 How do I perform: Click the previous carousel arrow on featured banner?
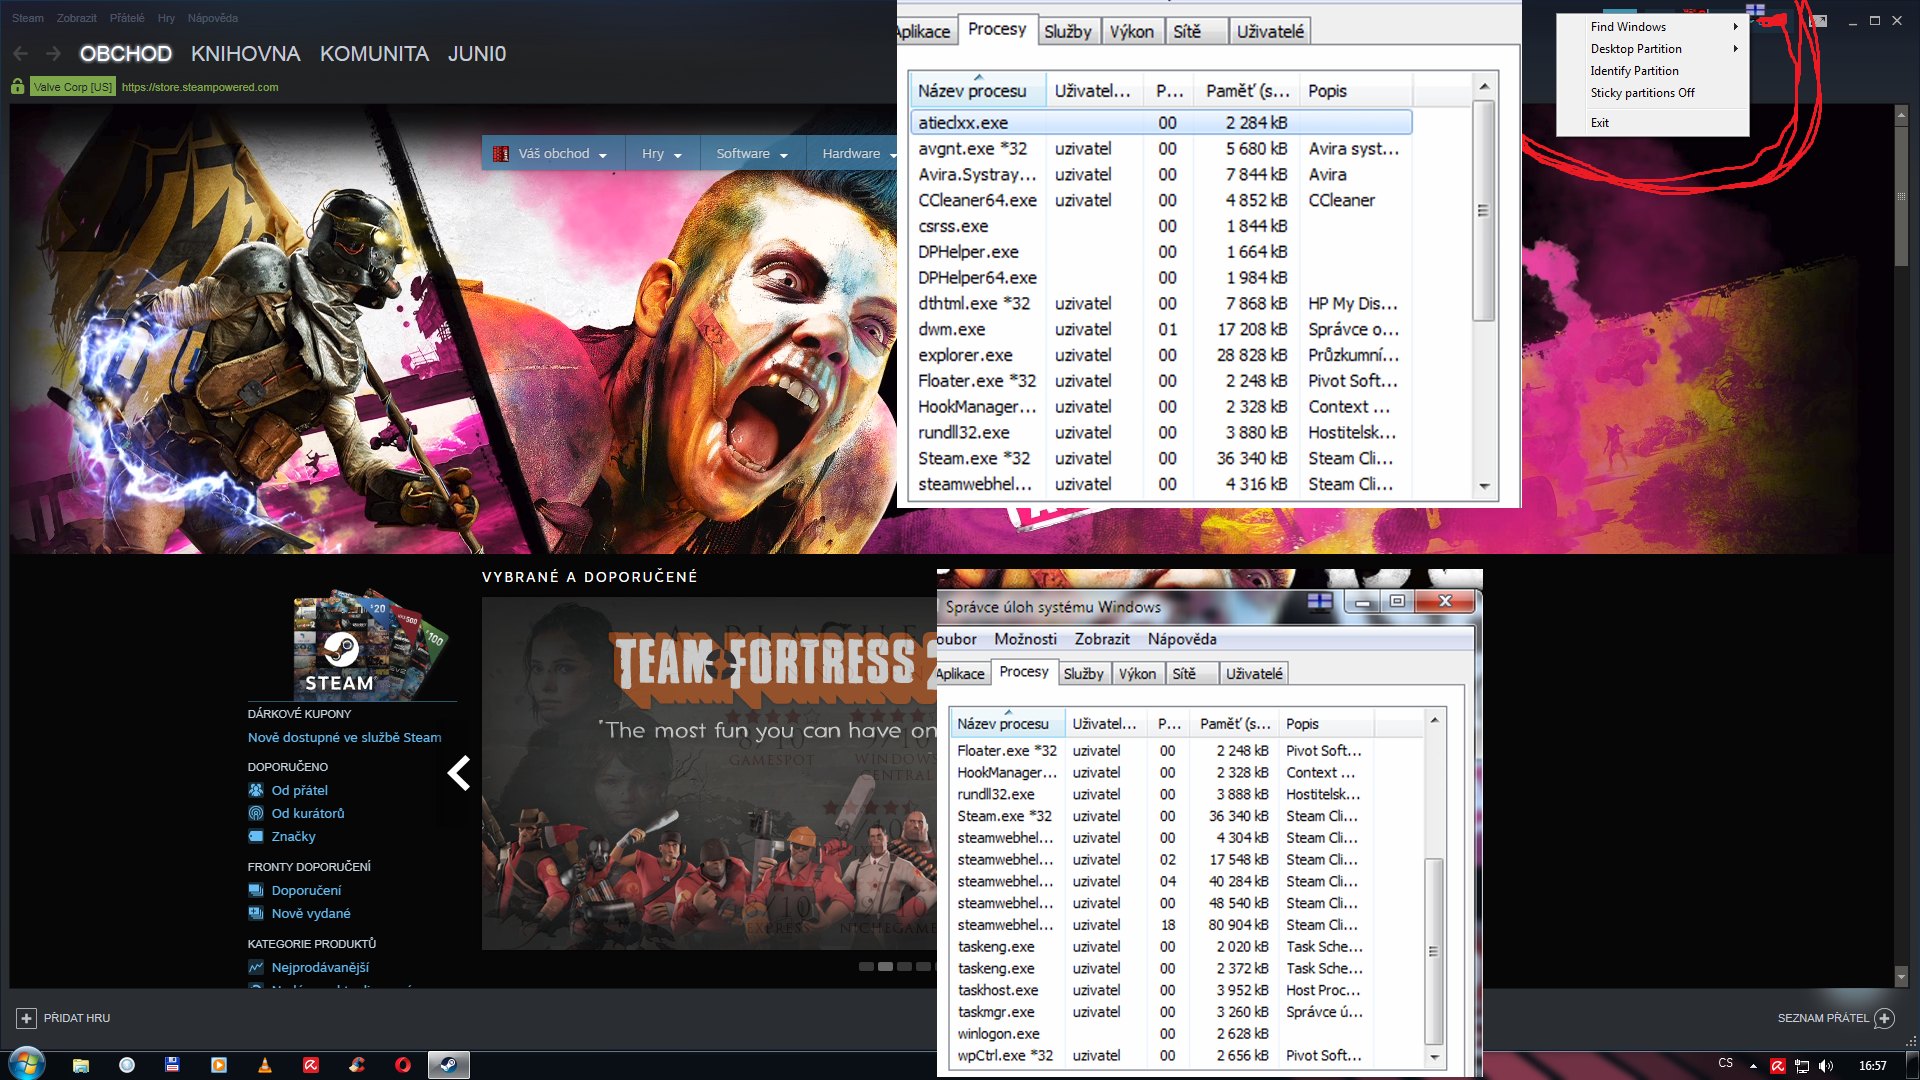click(459, 773)
